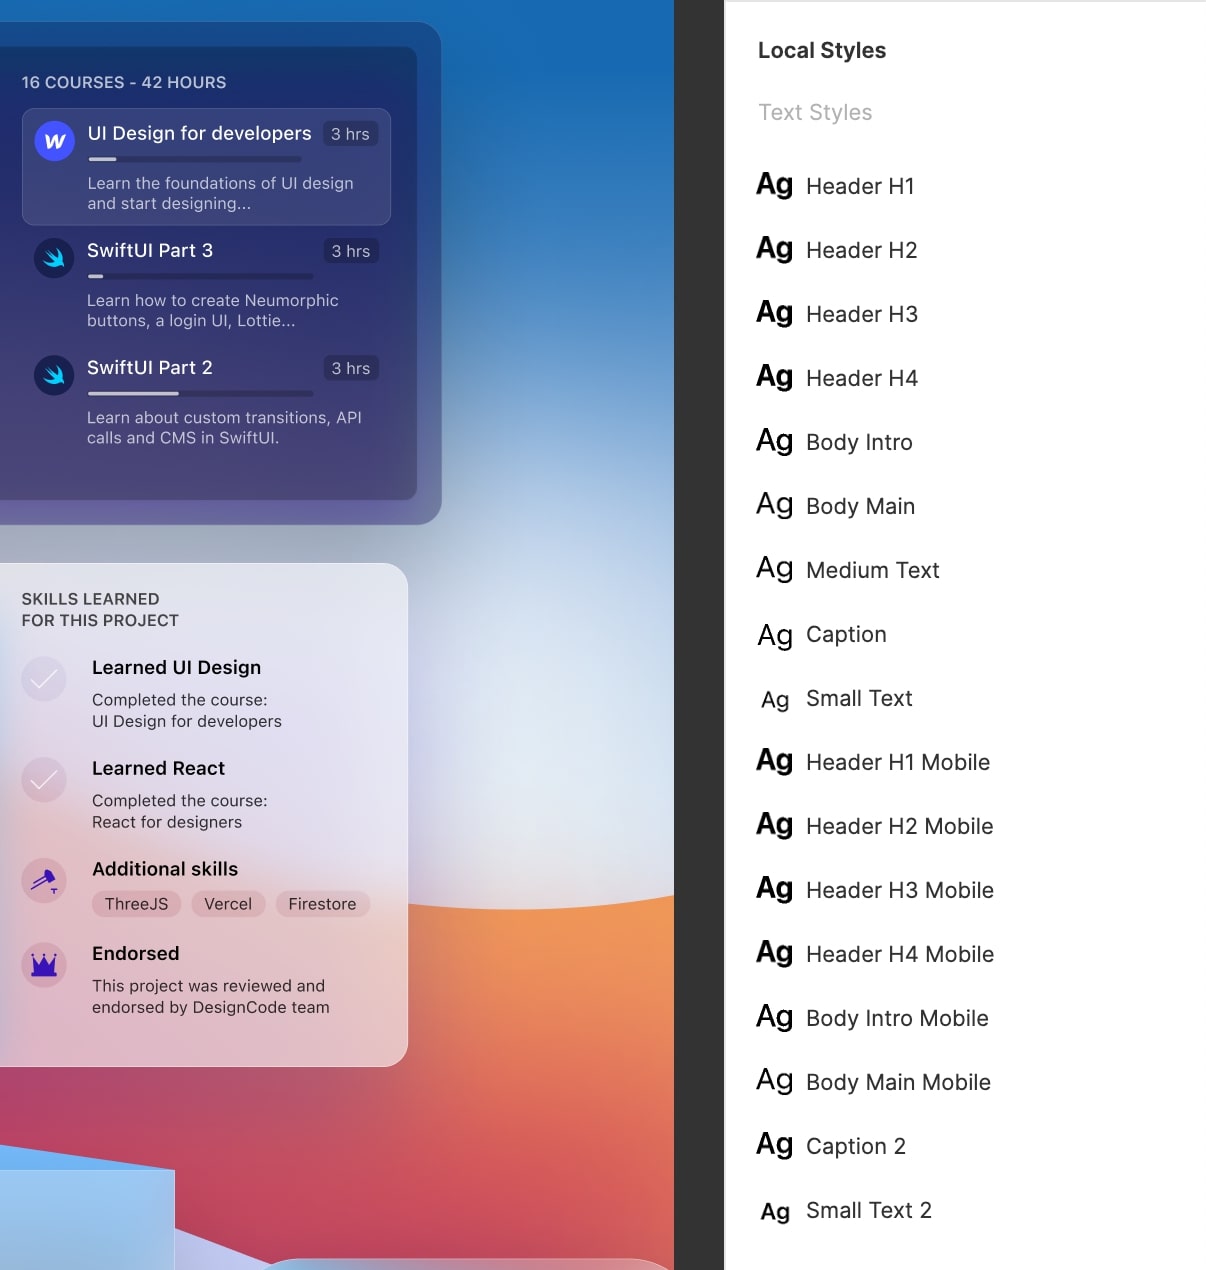This screenshot has height=1270, width=1206.
Task: Click the progress bar under SwiftUI Part 3
Action: 200,276
